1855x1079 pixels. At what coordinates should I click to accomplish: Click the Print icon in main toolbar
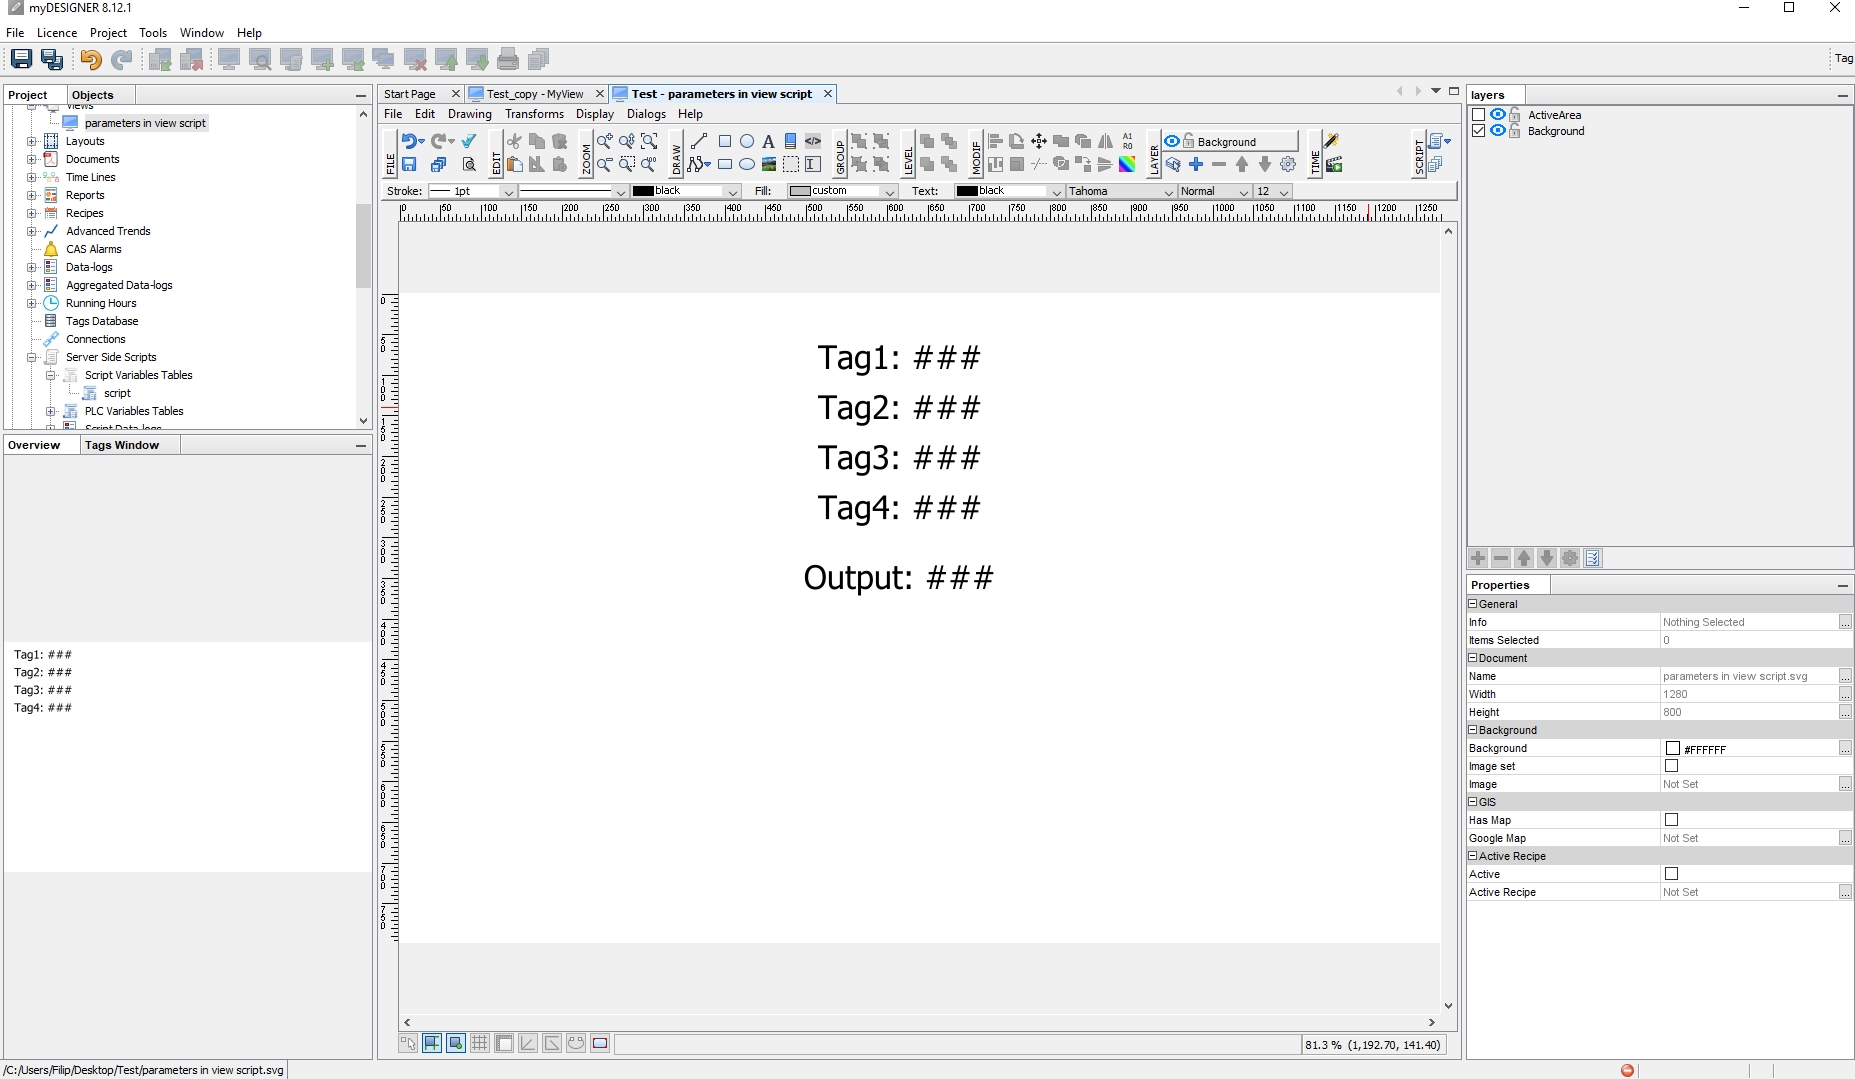pos(508,59)
